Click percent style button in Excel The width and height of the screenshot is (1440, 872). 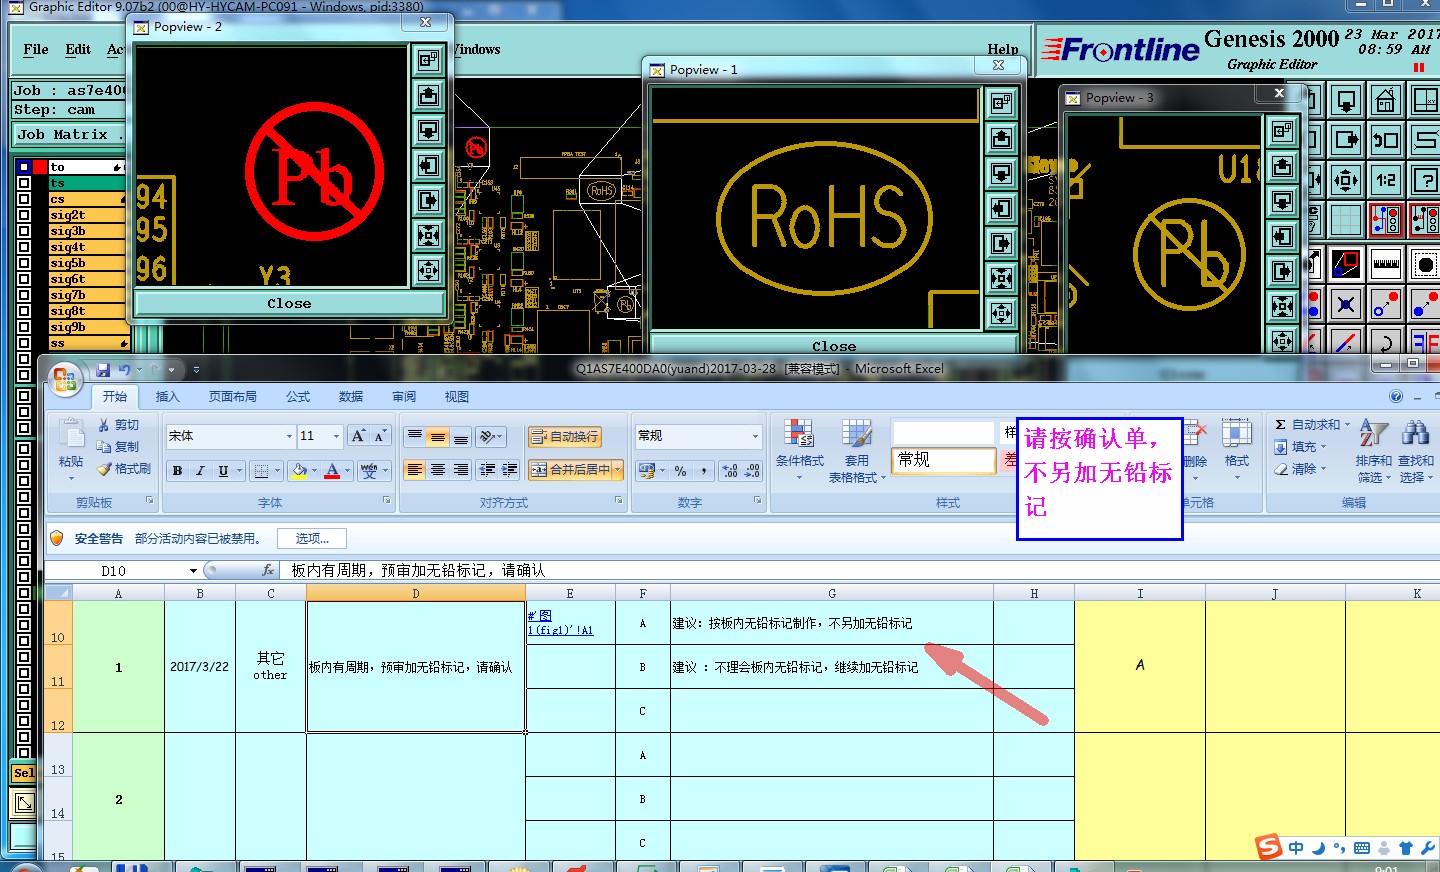coord(681,470)
